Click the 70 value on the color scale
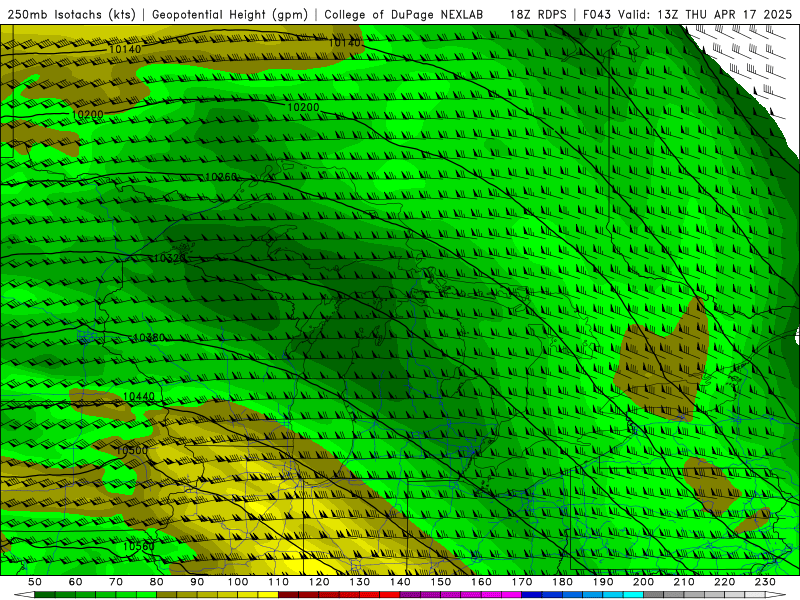 pos(116,582)
